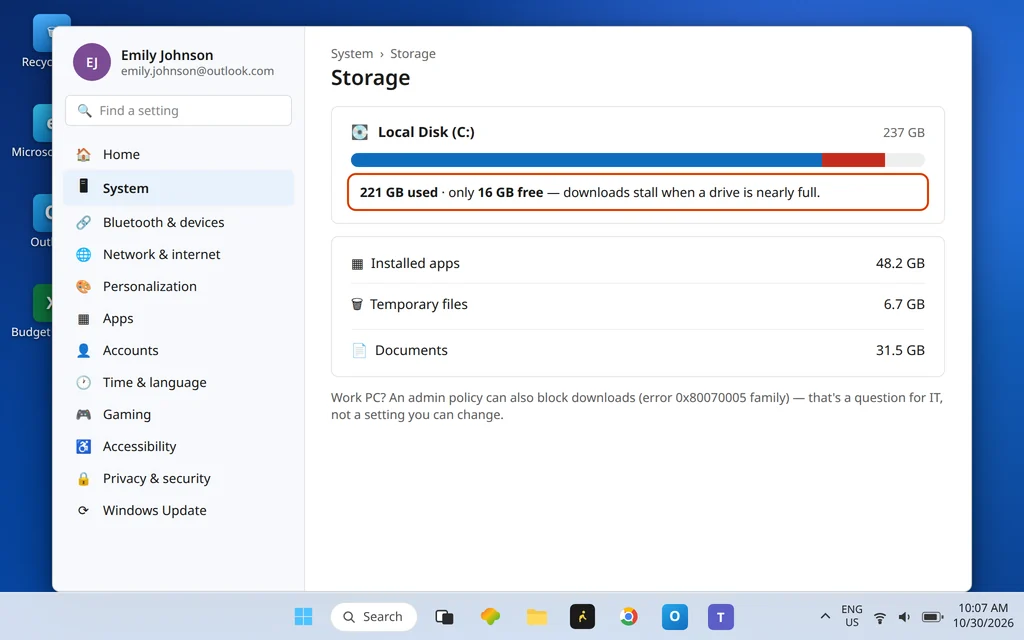
Task: Click the Privacy & security lock icon
Action: (84, 478)
